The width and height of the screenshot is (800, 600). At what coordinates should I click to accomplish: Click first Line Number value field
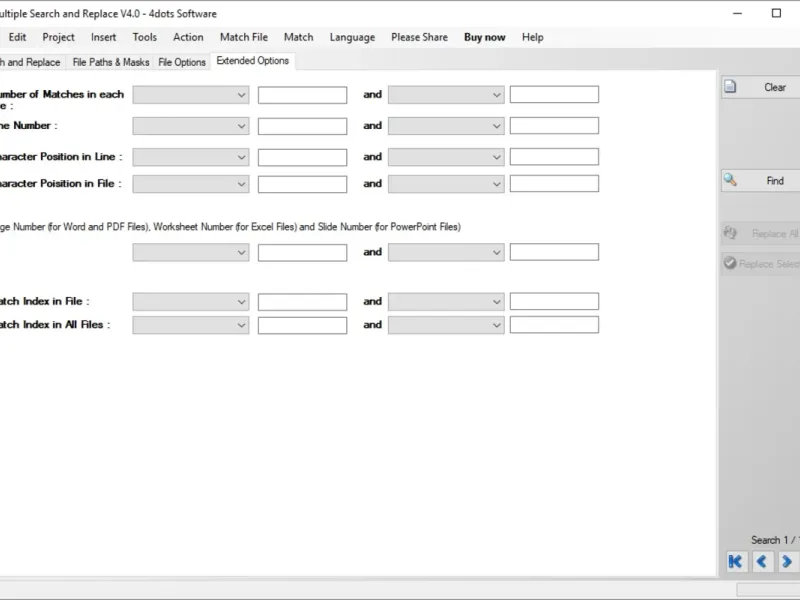(303, 126)
